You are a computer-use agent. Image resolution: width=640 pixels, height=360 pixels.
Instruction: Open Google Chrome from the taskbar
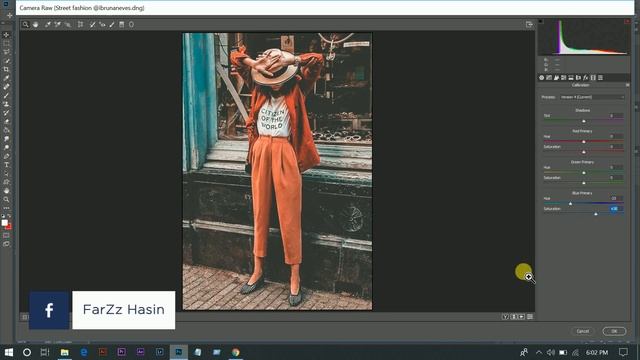[236, 352]
